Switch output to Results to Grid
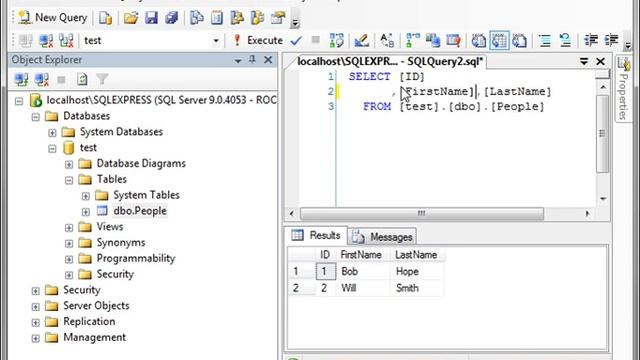 tap(499, 40)
